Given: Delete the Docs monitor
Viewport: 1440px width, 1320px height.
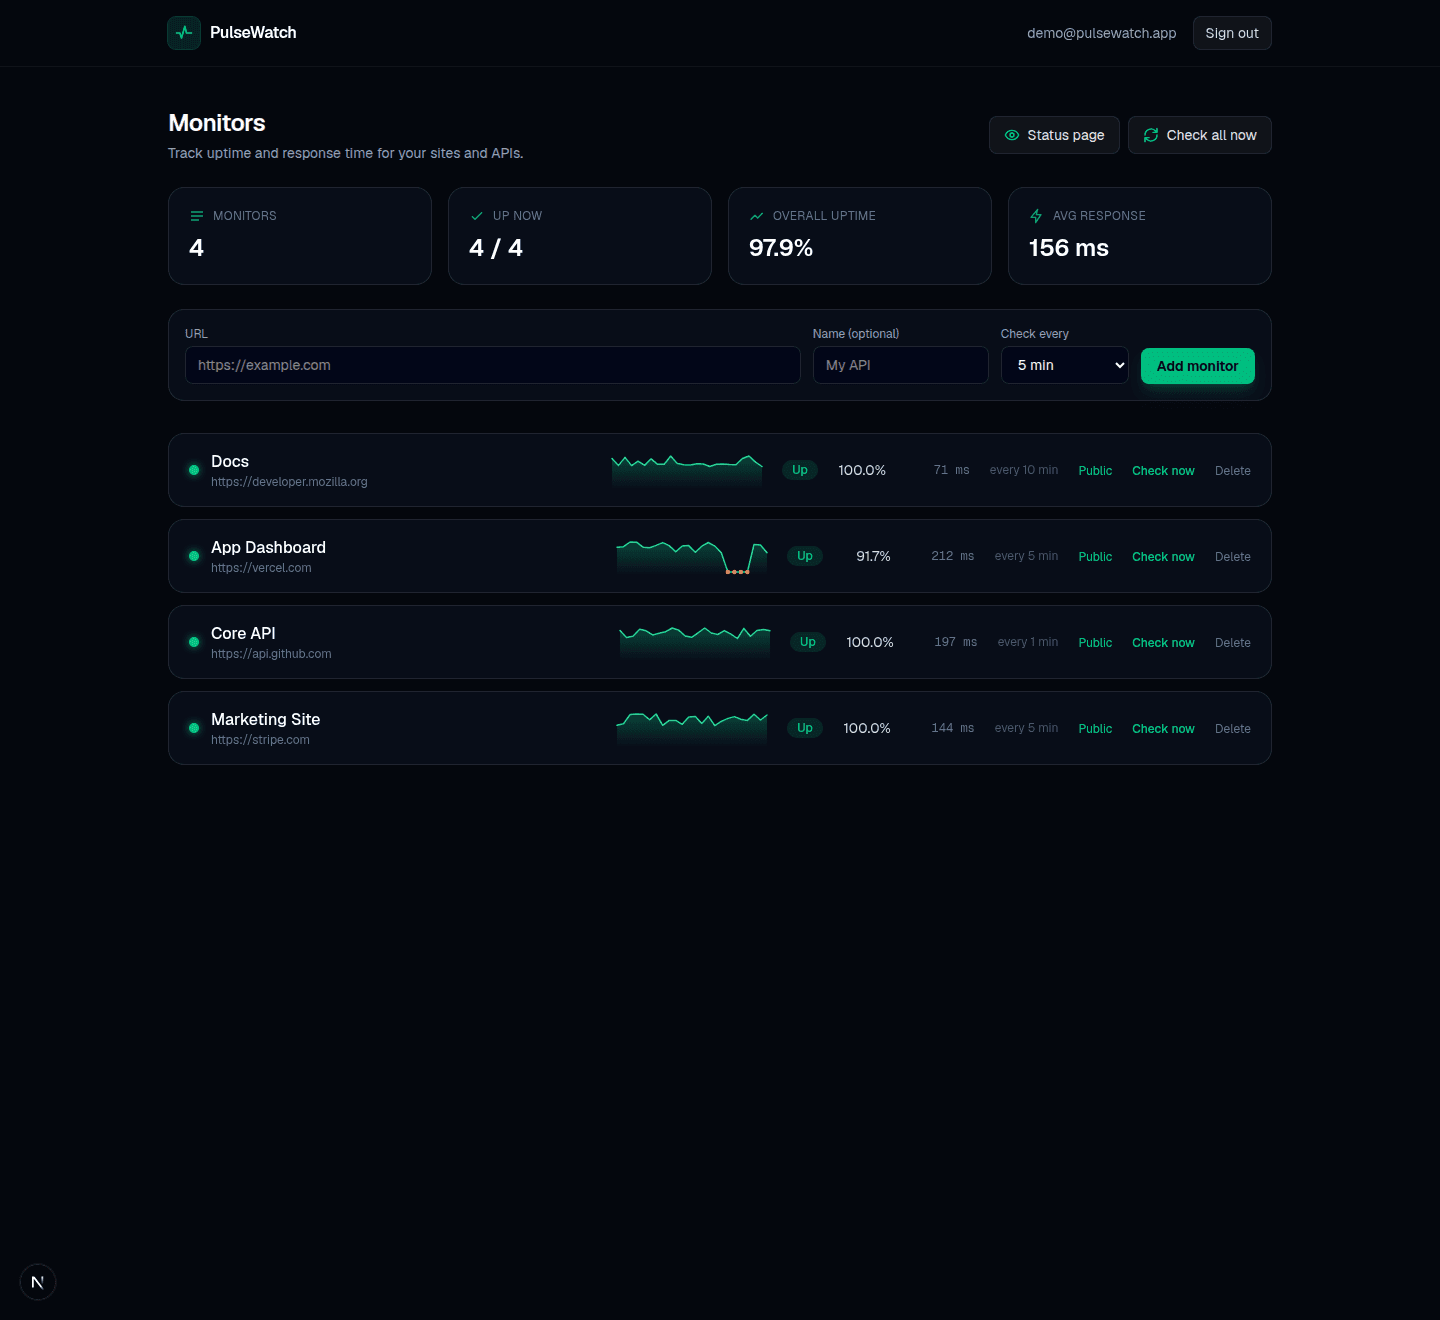Looking at the screenshot, I should click(x=1233, y=471).
